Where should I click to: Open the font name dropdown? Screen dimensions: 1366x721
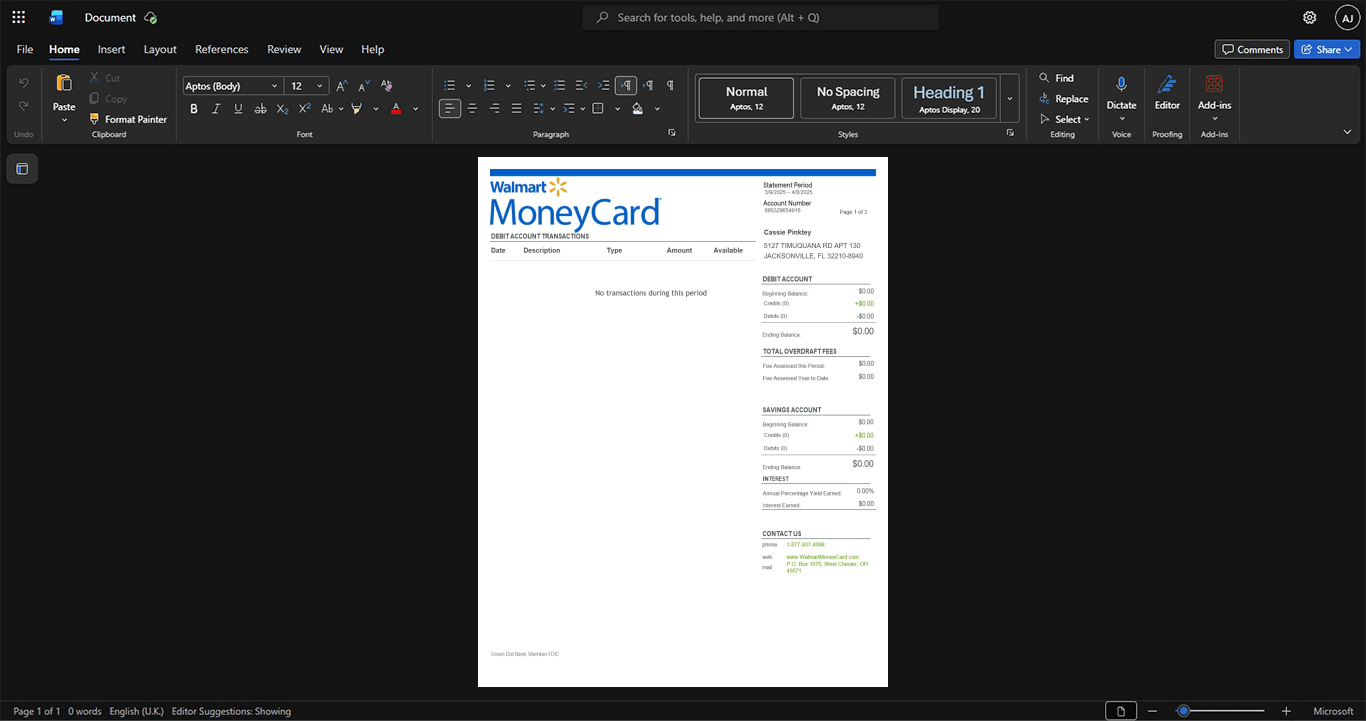[x=275, y=86]
